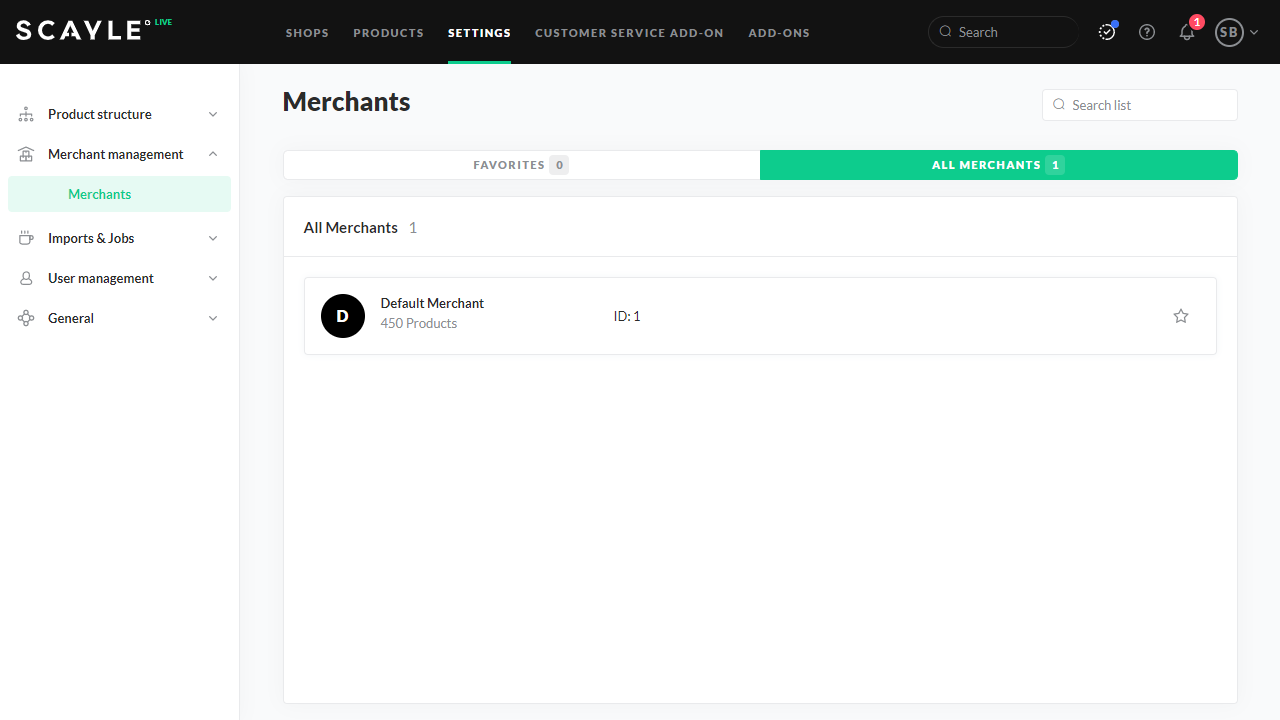Mark Default Merchant as favorite

1181,316
